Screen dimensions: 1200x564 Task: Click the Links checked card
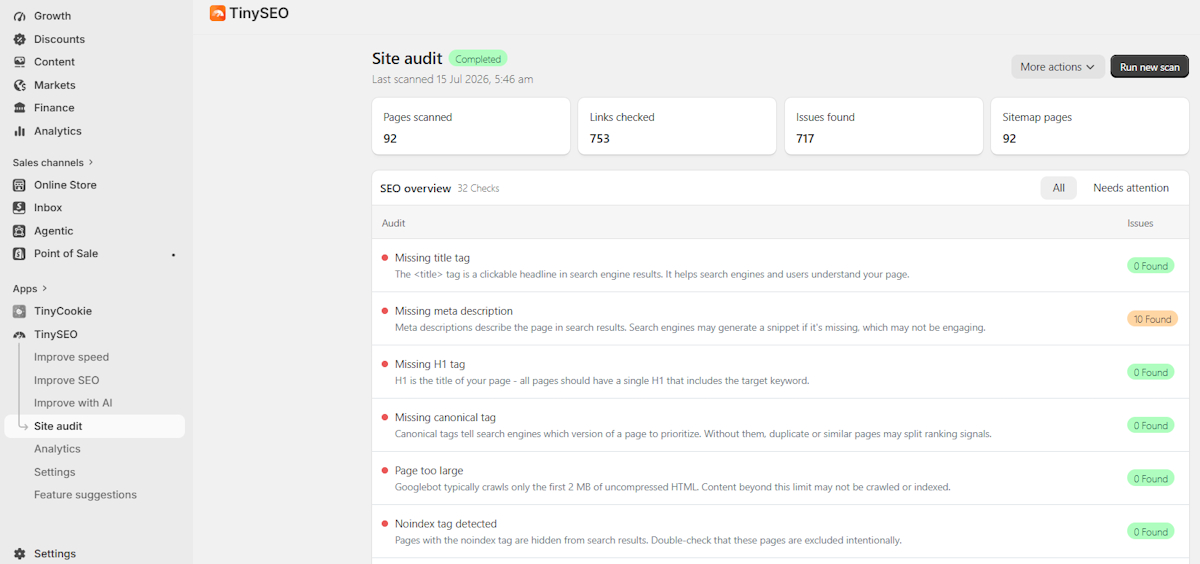pyautogui.click(x=677, y=126)
